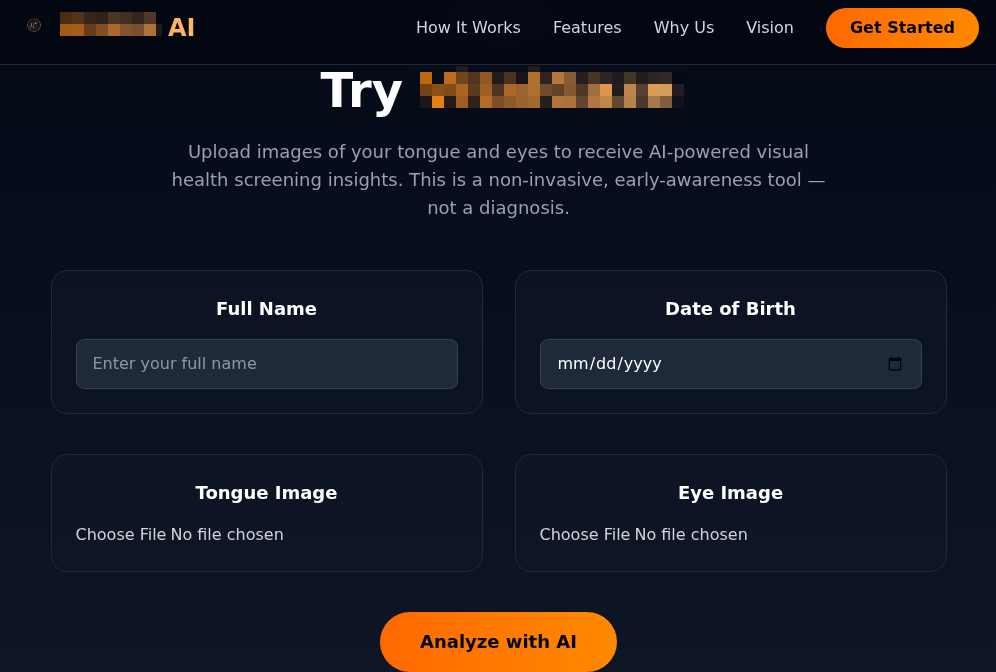Screen dimensions: 996x672
Task: Open the Why Us navigation item
Action: click(683, 27)
